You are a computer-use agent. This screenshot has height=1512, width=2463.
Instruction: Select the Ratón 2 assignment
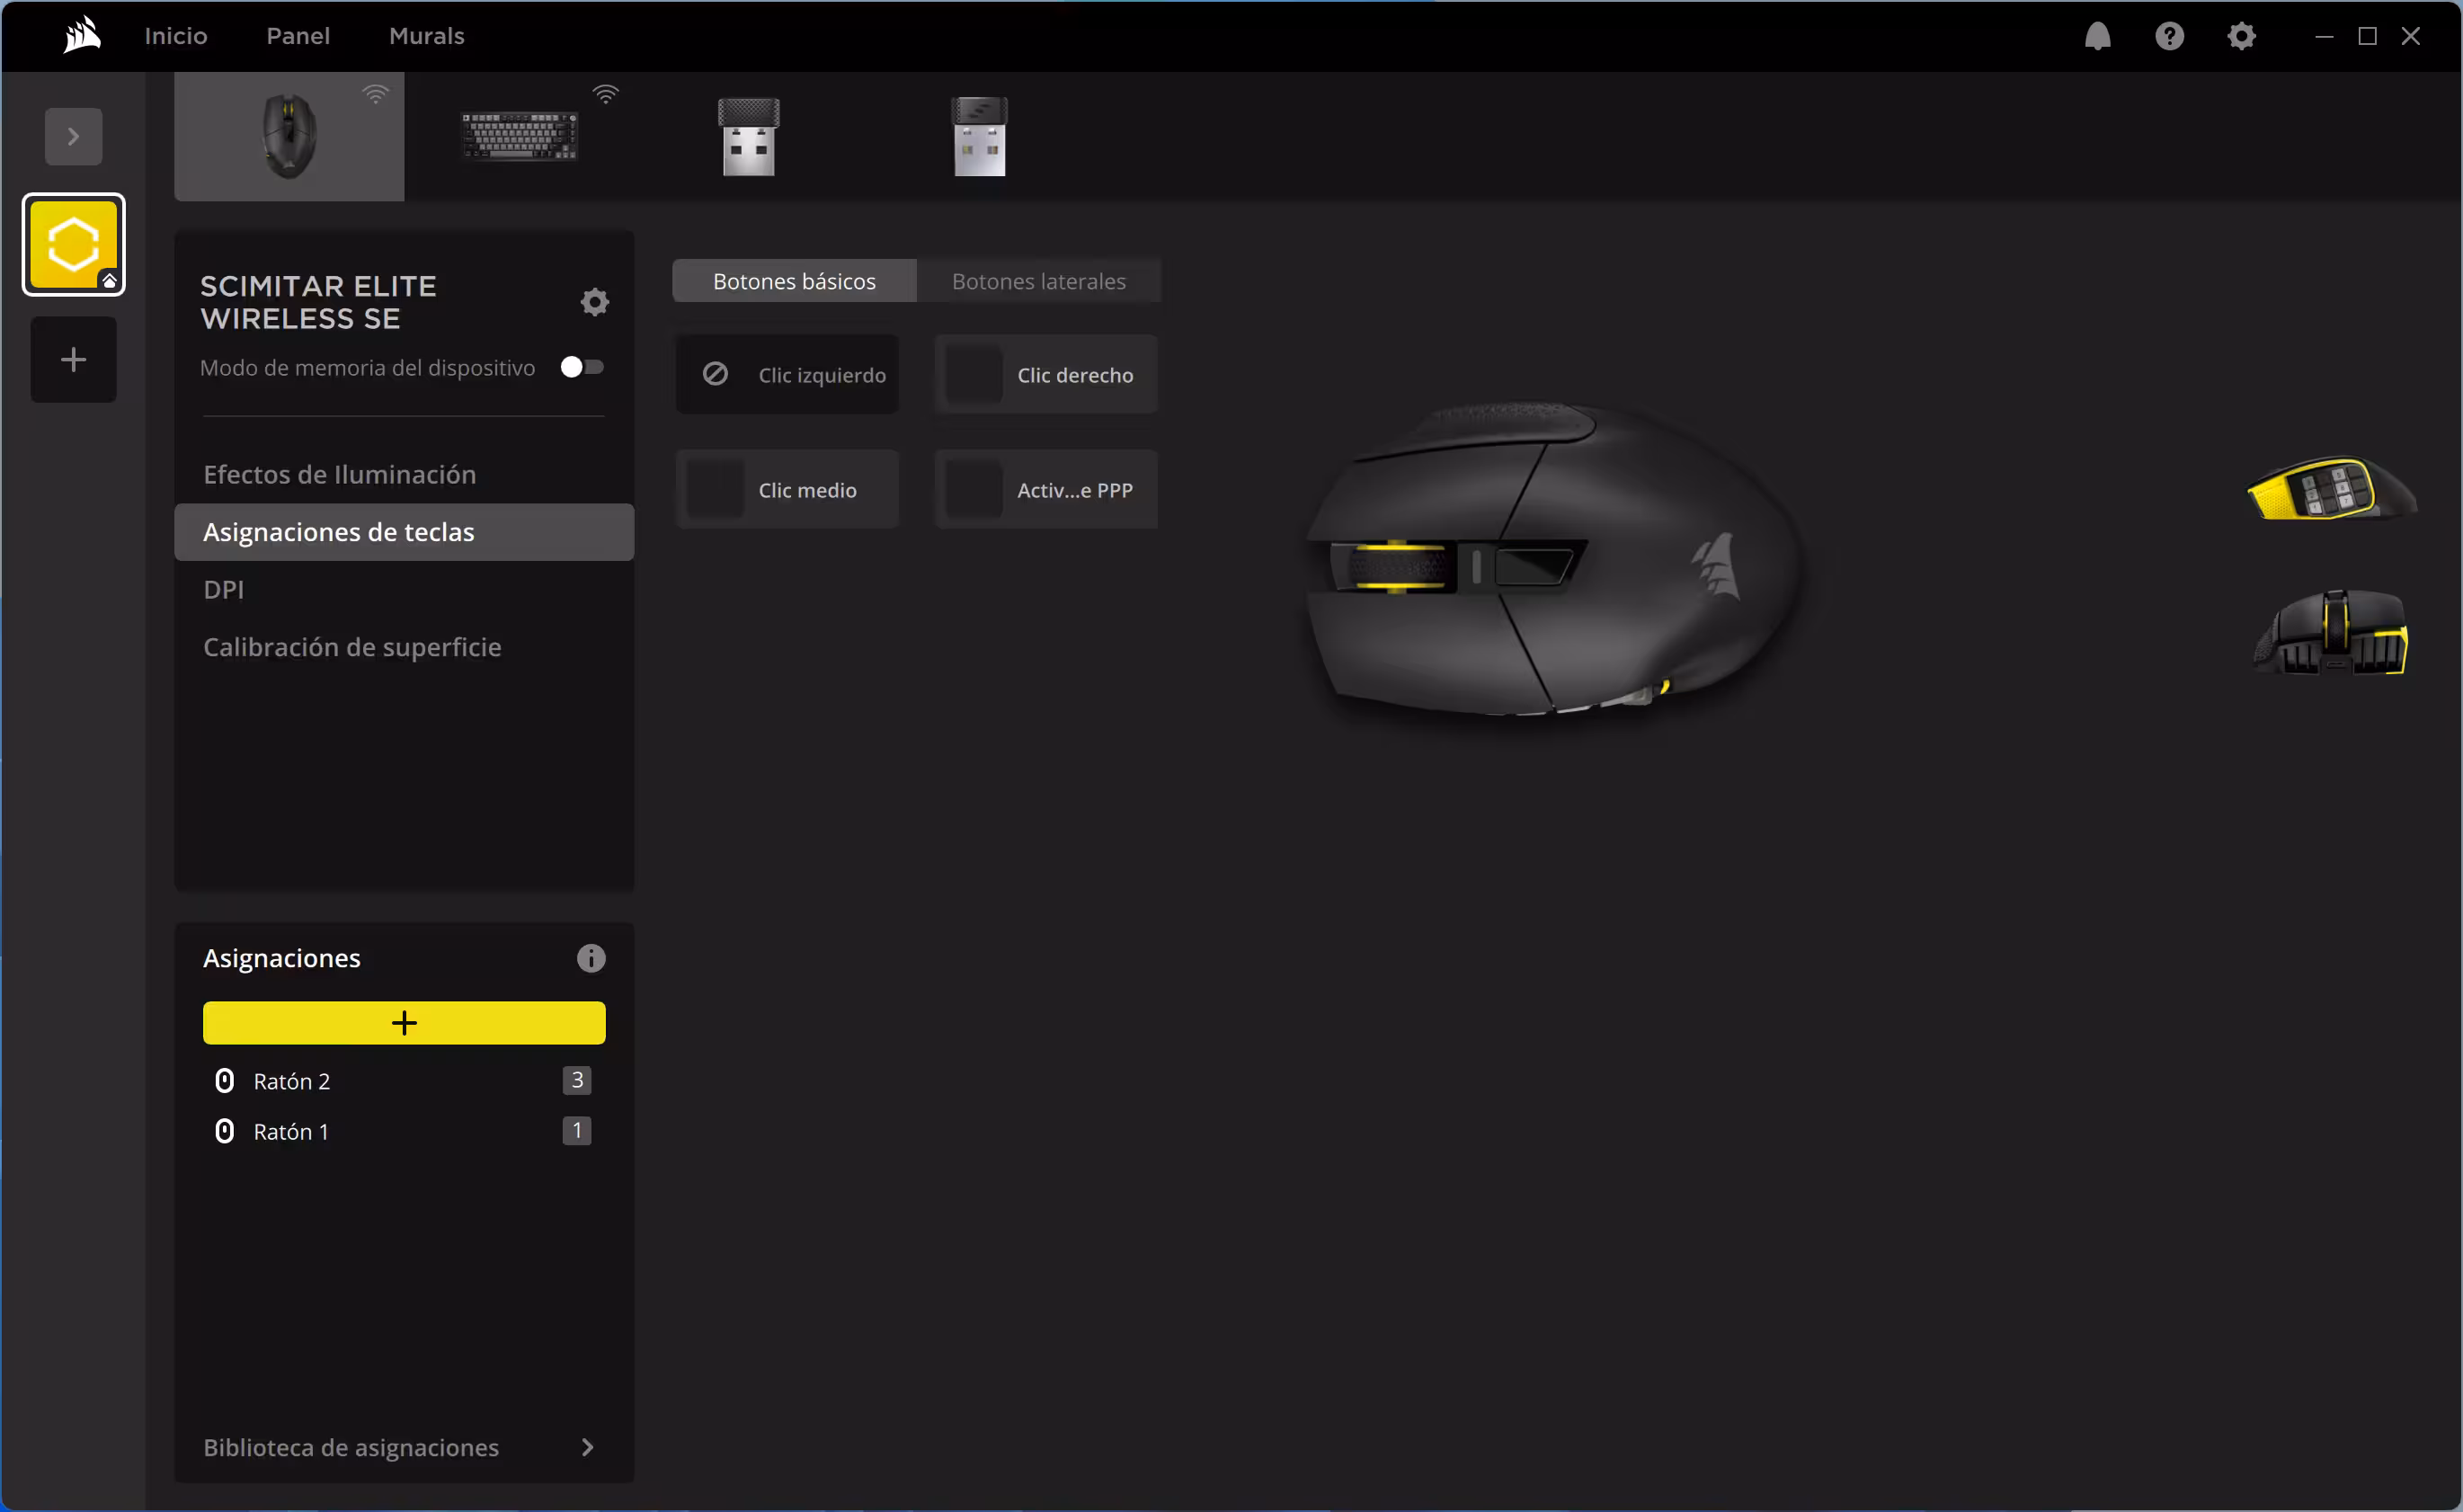(x=404, y=1081)
